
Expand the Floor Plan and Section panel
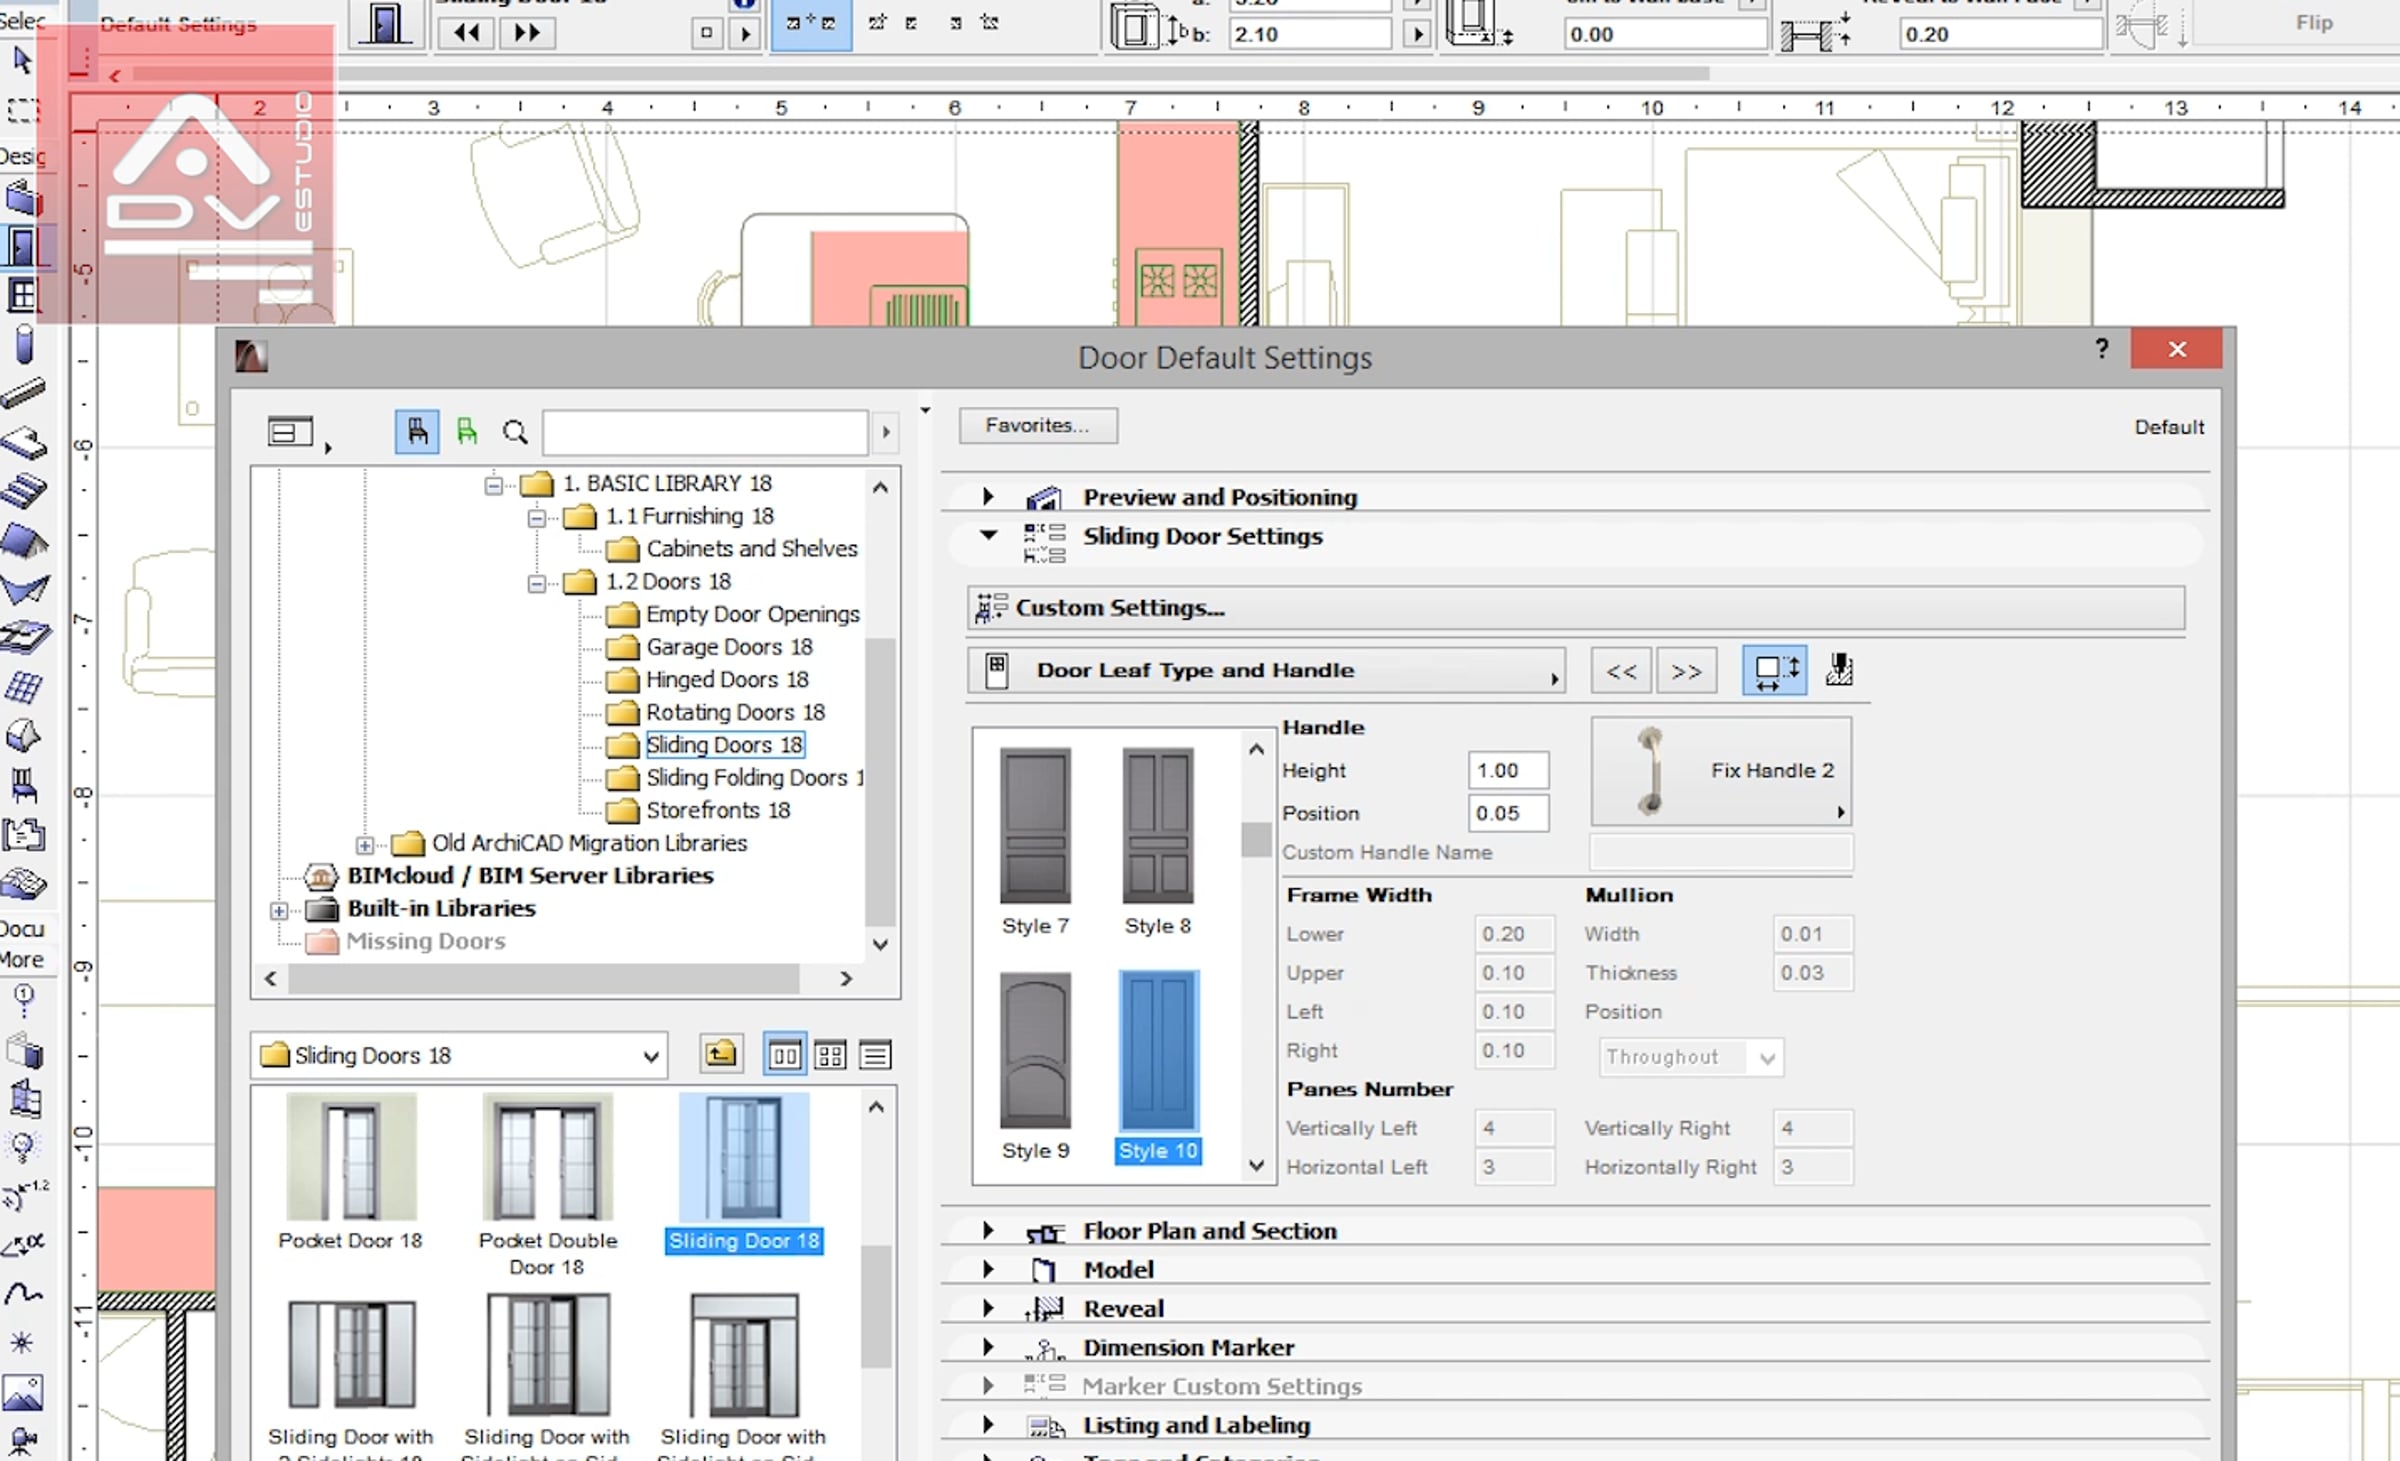coord(988,1230)
